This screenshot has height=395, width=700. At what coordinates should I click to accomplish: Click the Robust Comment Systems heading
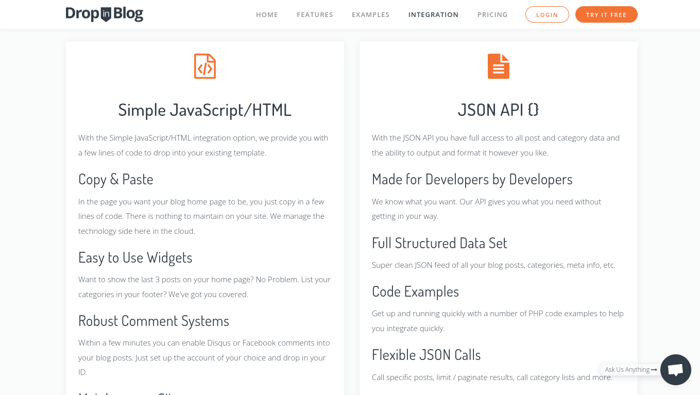(x=154, y=321)
